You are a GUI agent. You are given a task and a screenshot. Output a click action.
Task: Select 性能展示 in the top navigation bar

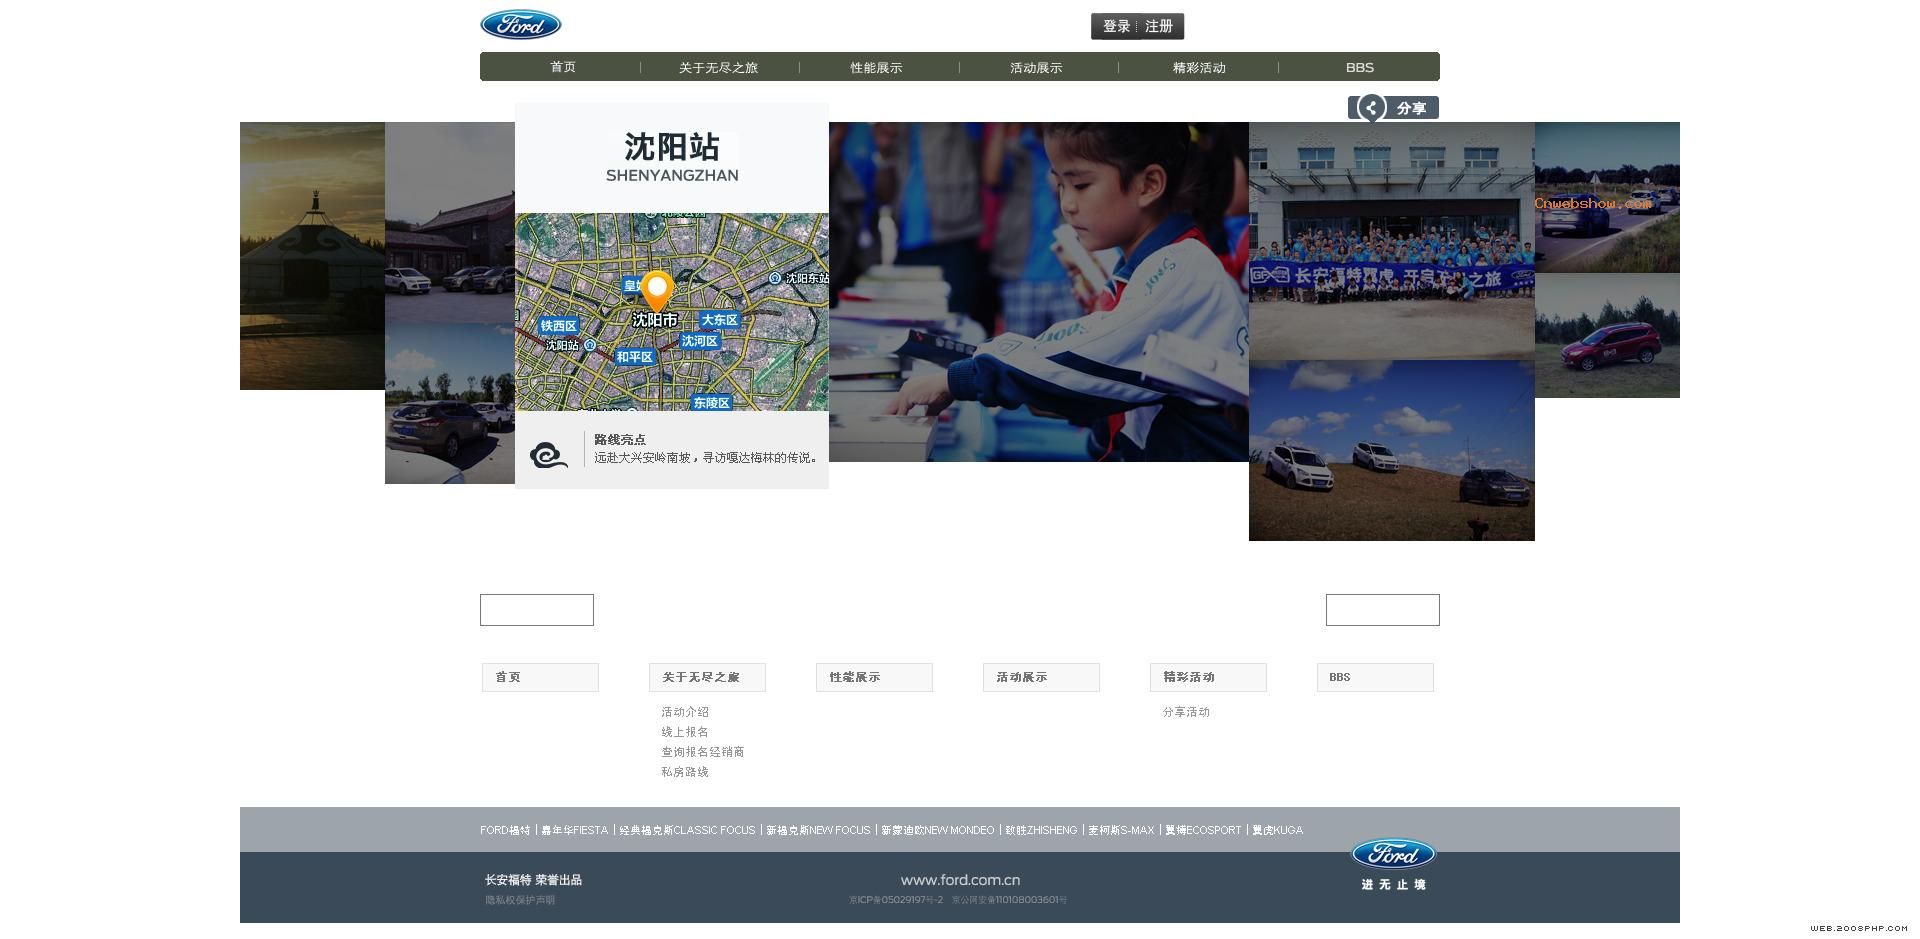[x=876, y=68]
